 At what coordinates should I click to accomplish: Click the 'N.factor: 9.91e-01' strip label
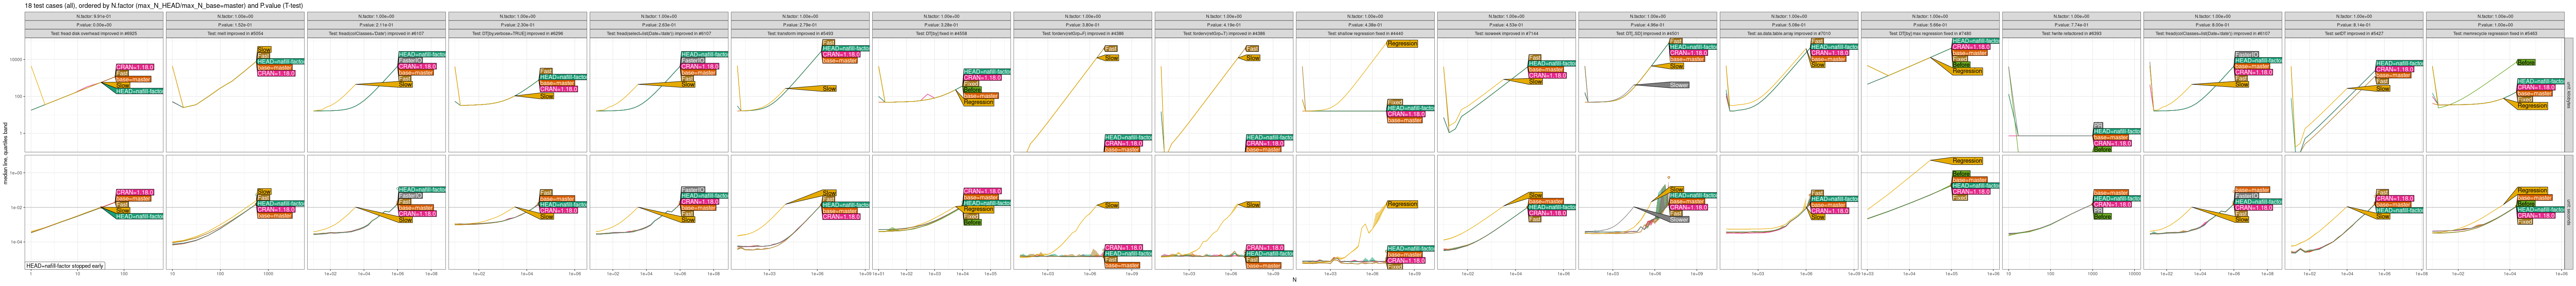pos(94,16)
